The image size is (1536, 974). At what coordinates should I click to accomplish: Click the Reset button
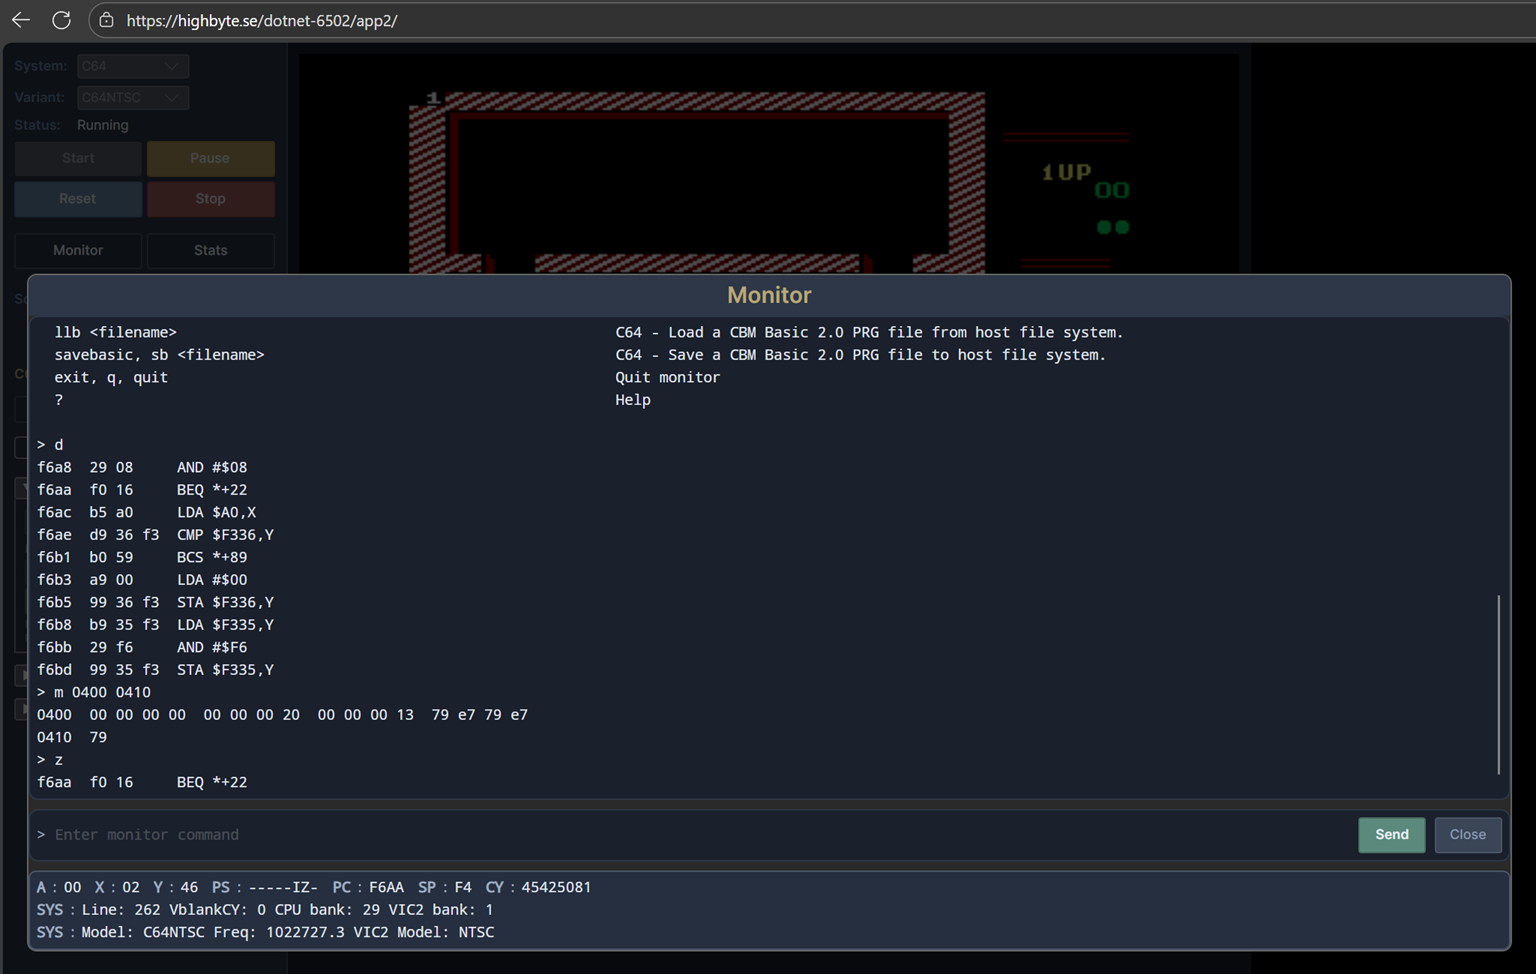coord(78,199)
